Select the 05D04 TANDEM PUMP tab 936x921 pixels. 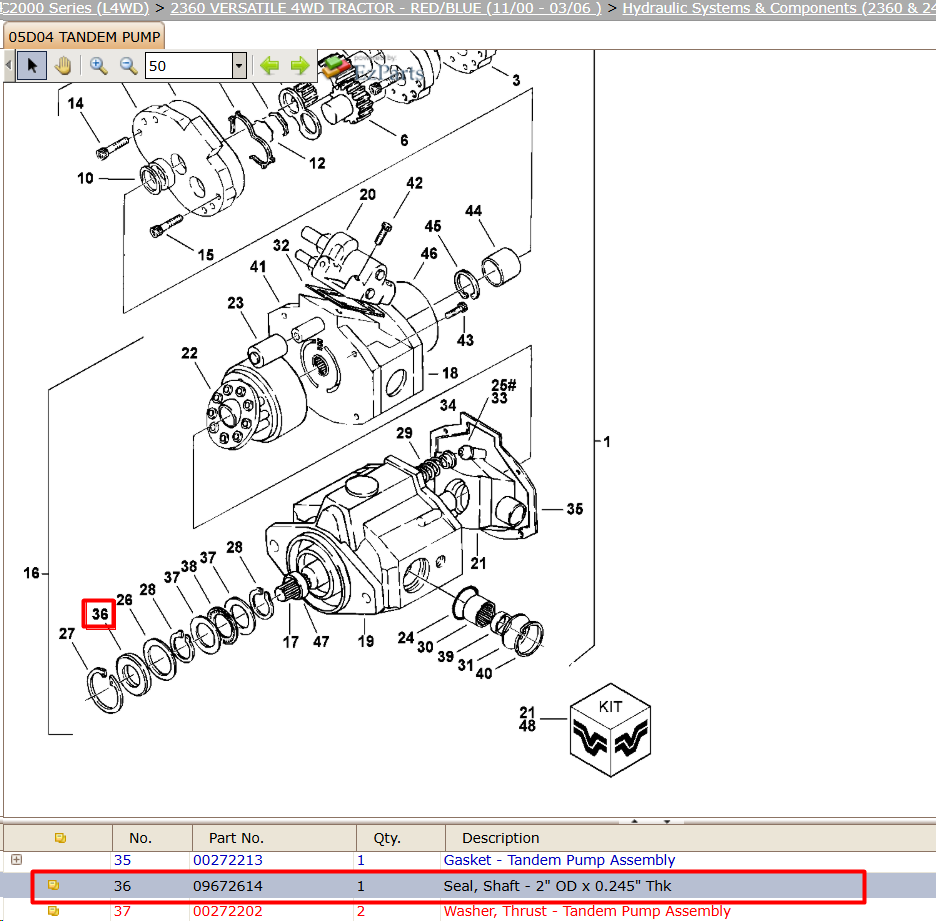tap(84, 37)
